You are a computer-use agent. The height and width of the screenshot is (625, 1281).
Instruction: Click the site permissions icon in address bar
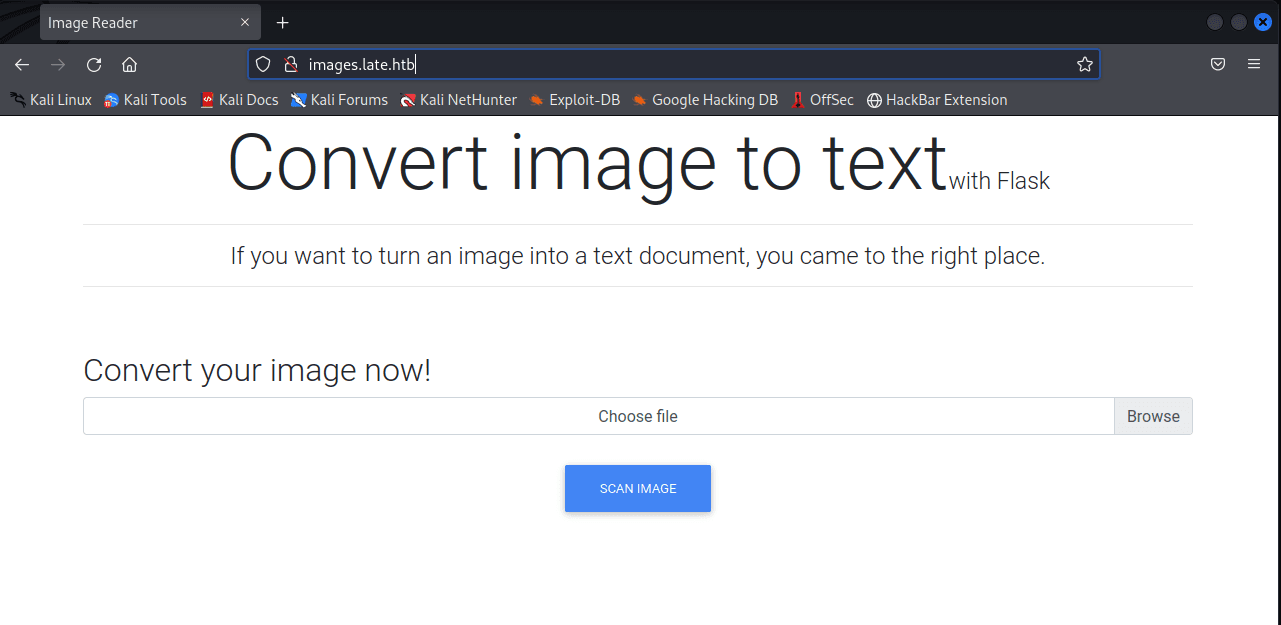point(290,63)
